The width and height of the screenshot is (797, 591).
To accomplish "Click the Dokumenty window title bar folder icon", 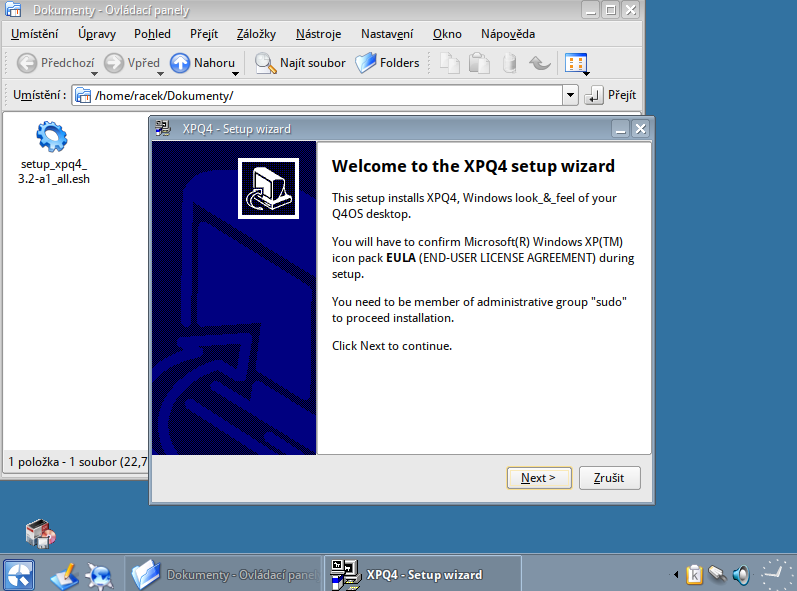I will [13, 10].
